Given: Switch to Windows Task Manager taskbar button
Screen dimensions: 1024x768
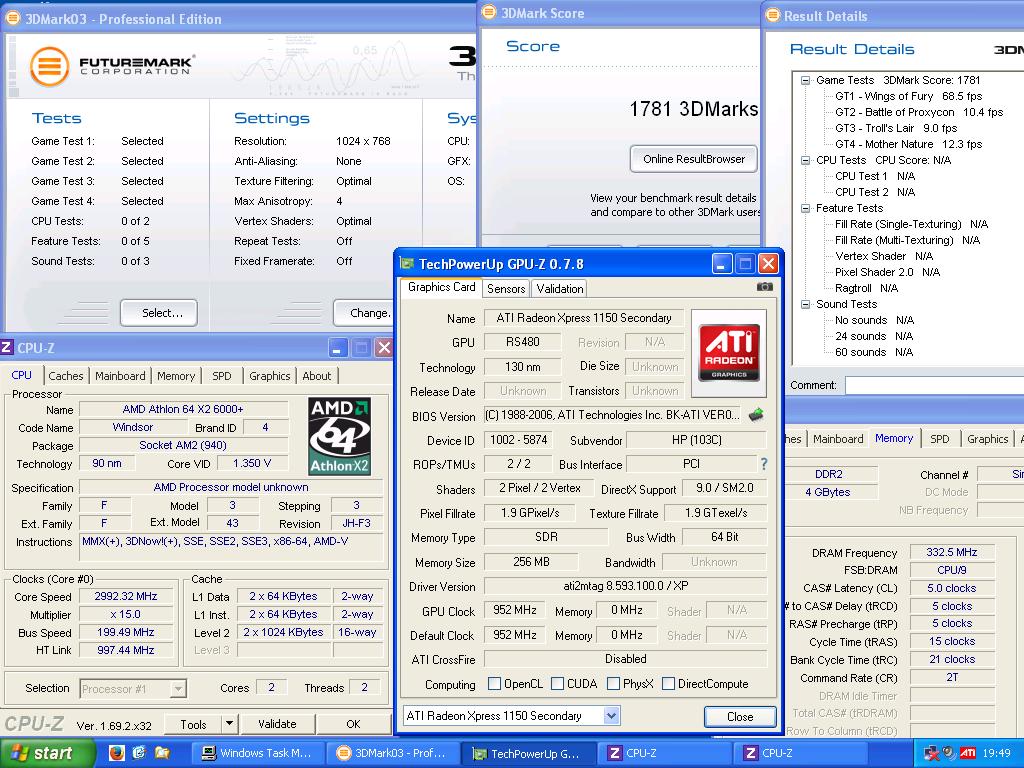Looking at the screenshot, I should pos(259,753).
